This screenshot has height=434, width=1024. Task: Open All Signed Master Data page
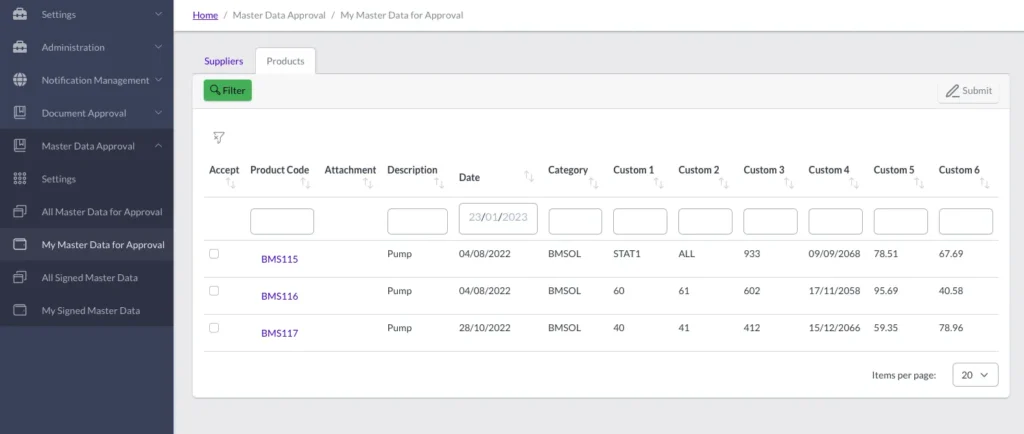click(x=89, y=277)
